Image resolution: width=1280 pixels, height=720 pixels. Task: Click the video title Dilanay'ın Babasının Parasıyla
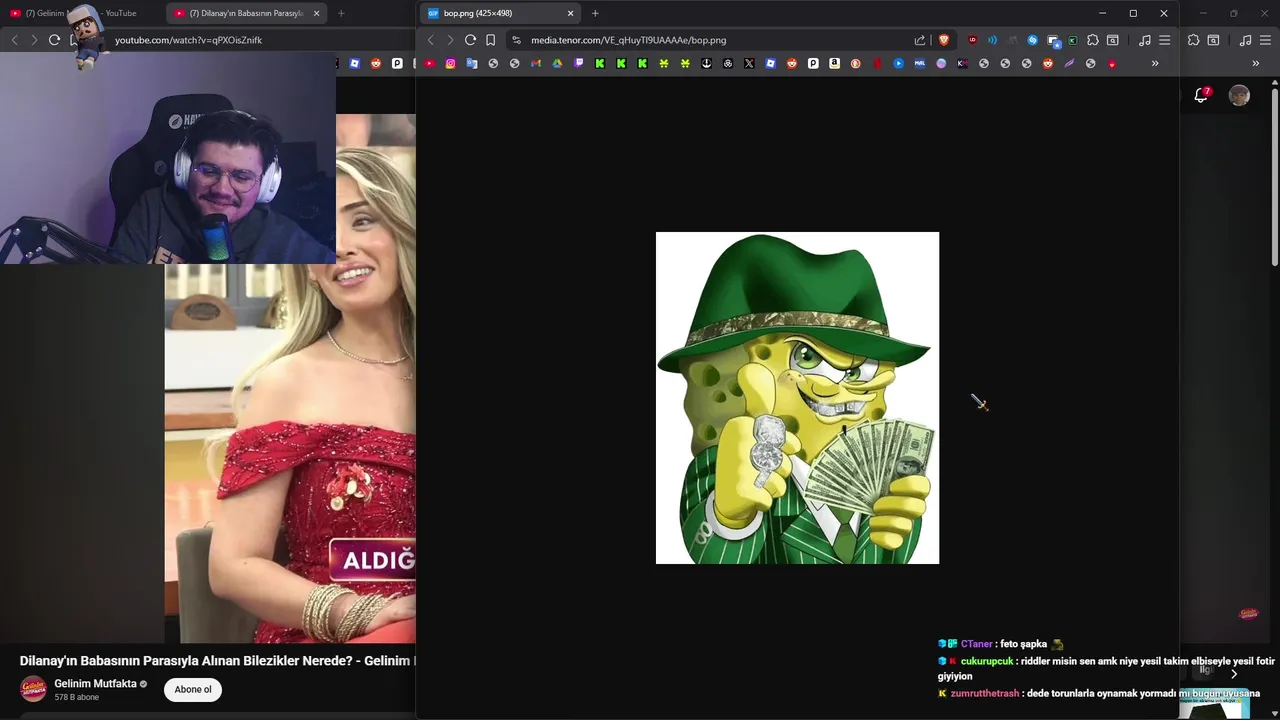[x=217, y=661]
